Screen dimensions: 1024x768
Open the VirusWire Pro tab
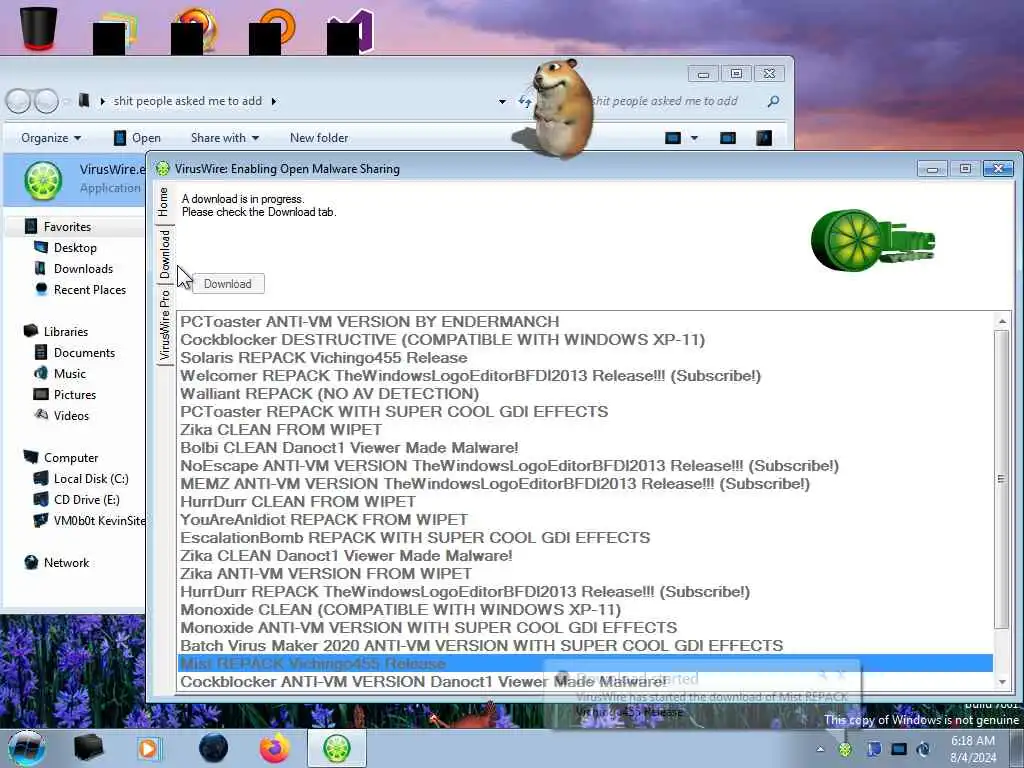click(x=163, y=325)
